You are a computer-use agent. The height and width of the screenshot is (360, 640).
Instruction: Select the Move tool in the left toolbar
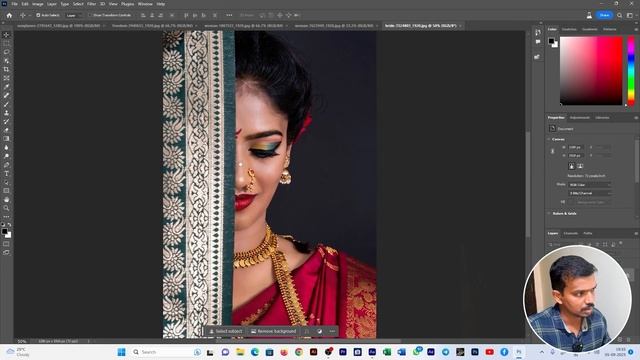6,35
